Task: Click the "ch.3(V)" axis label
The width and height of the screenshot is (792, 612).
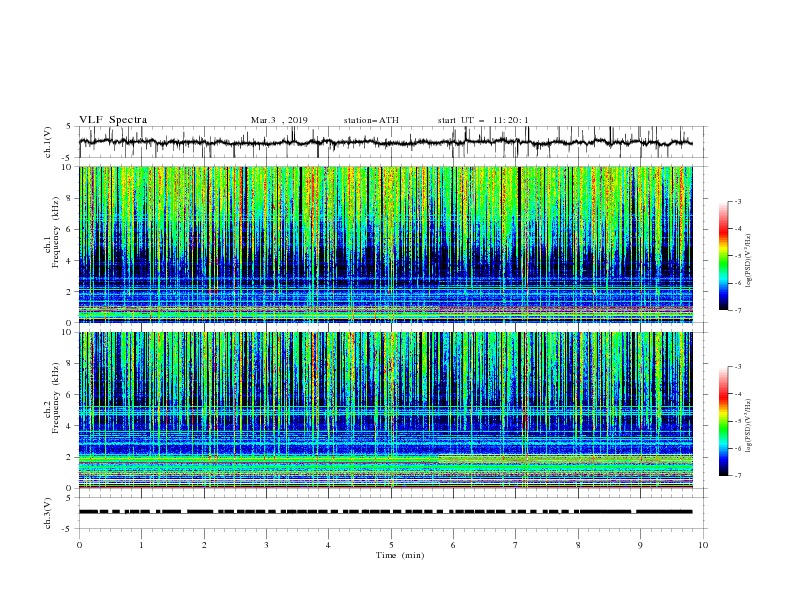Action: [x=48, y=513]
